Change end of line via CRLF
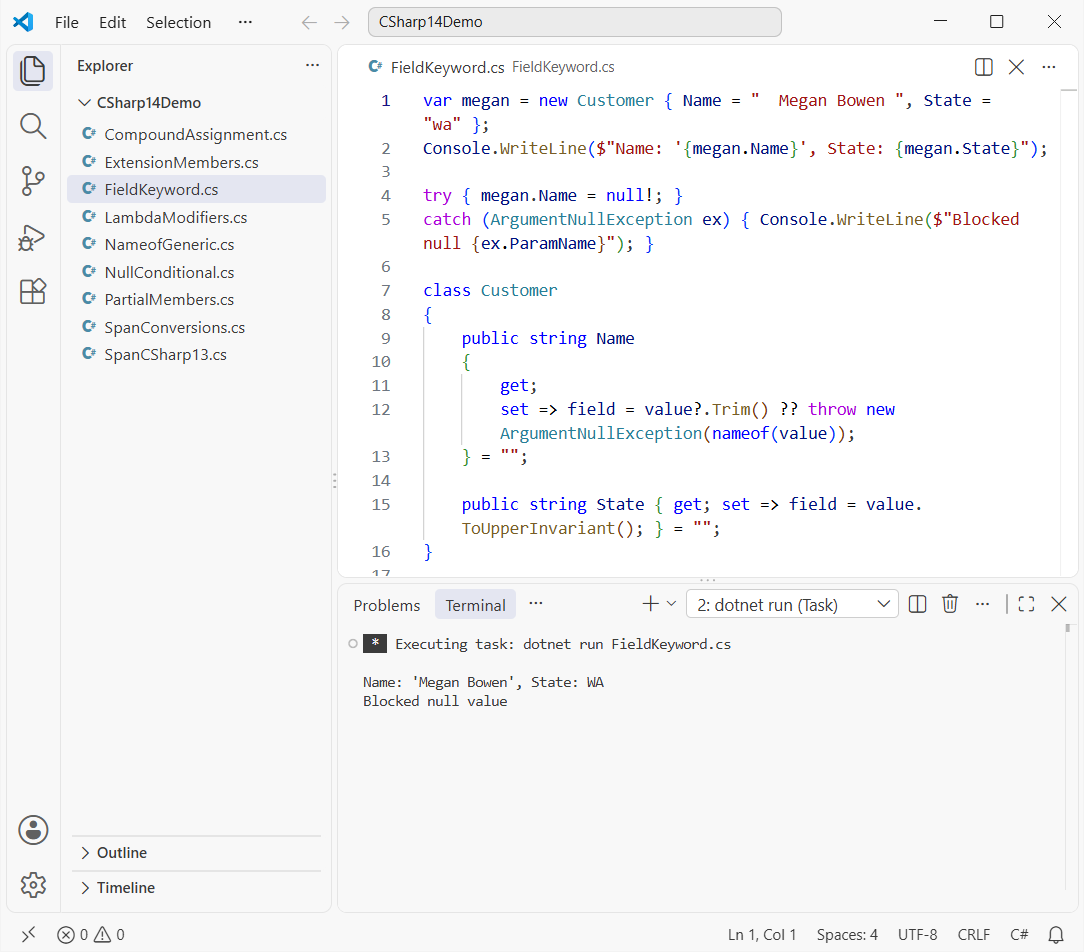Image resolution: width=1084 pixels, height=952 pixels. [x=973, y=935]
